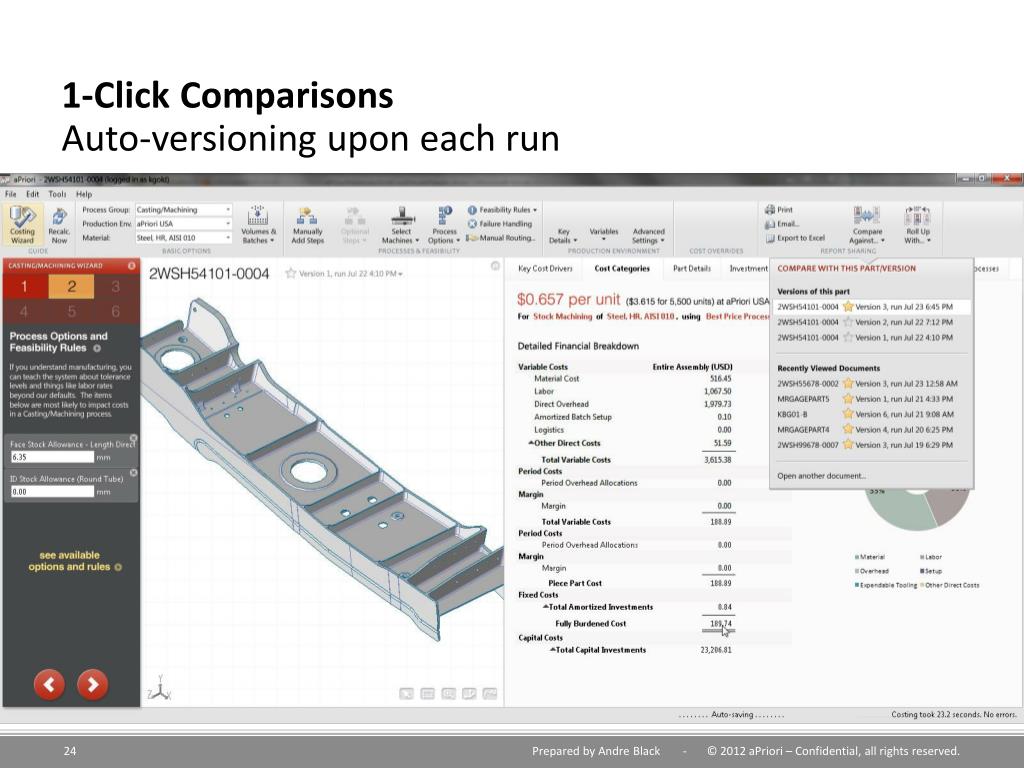This screenshot has width=1024, height=768.
Task: Select wizard step 1
Action: [24, 287]
